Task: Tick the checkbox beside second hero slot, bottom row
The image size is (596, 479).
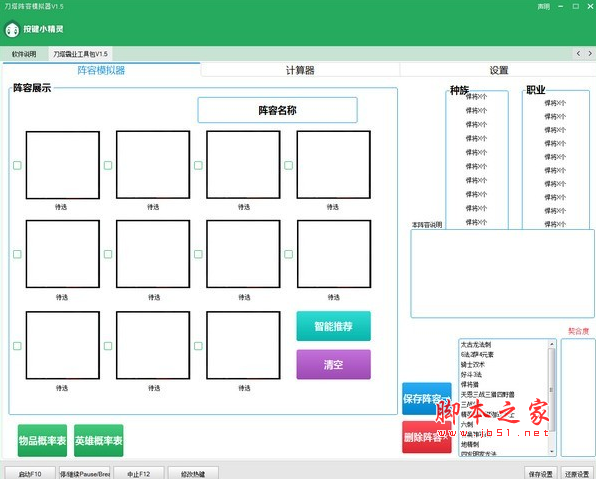Action: pos(108,346)
